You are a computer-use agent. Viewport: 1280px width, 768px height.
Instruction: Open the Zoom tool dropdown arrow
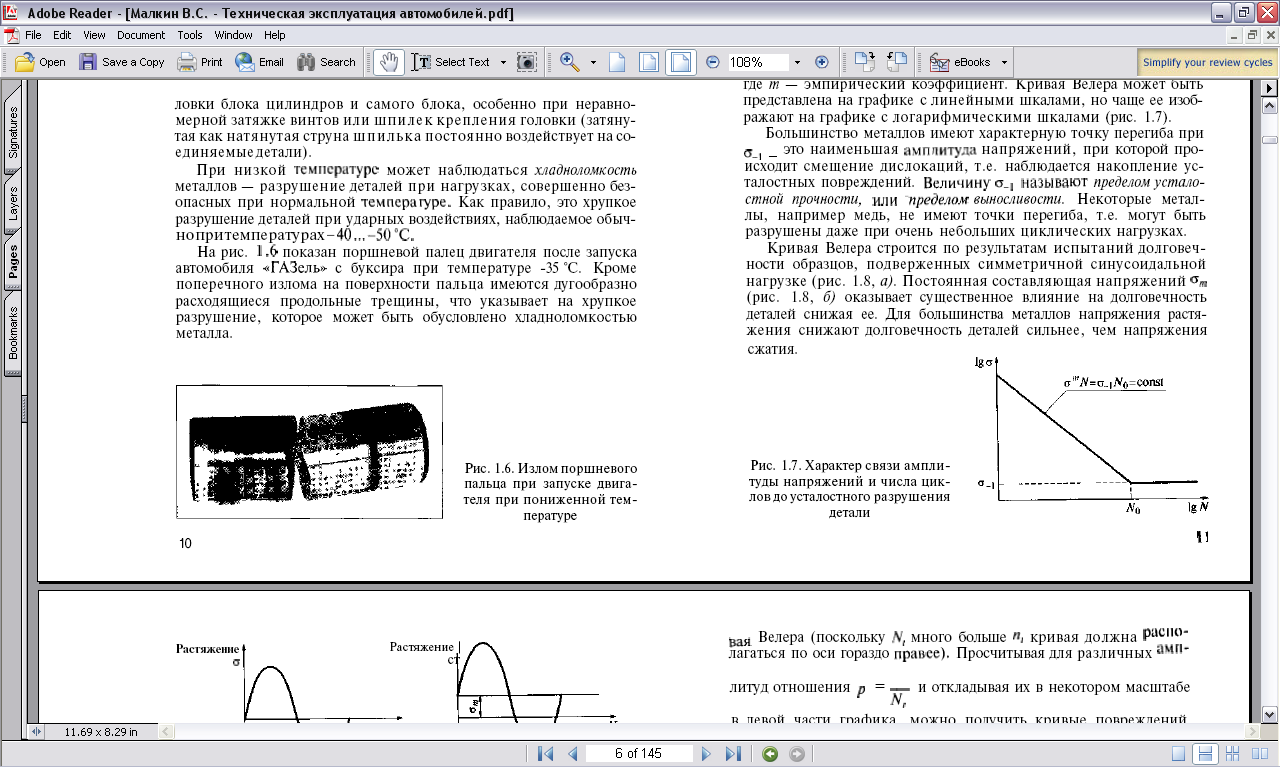pyautogui.click(x=593, y=62)
